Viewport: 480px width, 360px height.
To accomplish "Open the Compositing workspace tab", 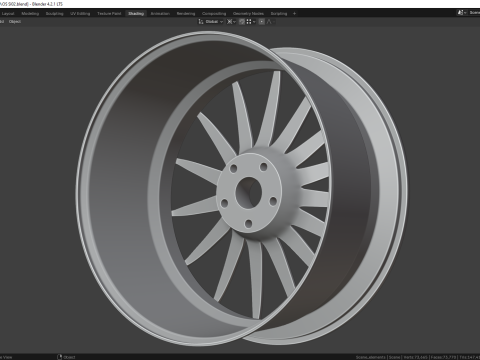I will pos(214,14).
